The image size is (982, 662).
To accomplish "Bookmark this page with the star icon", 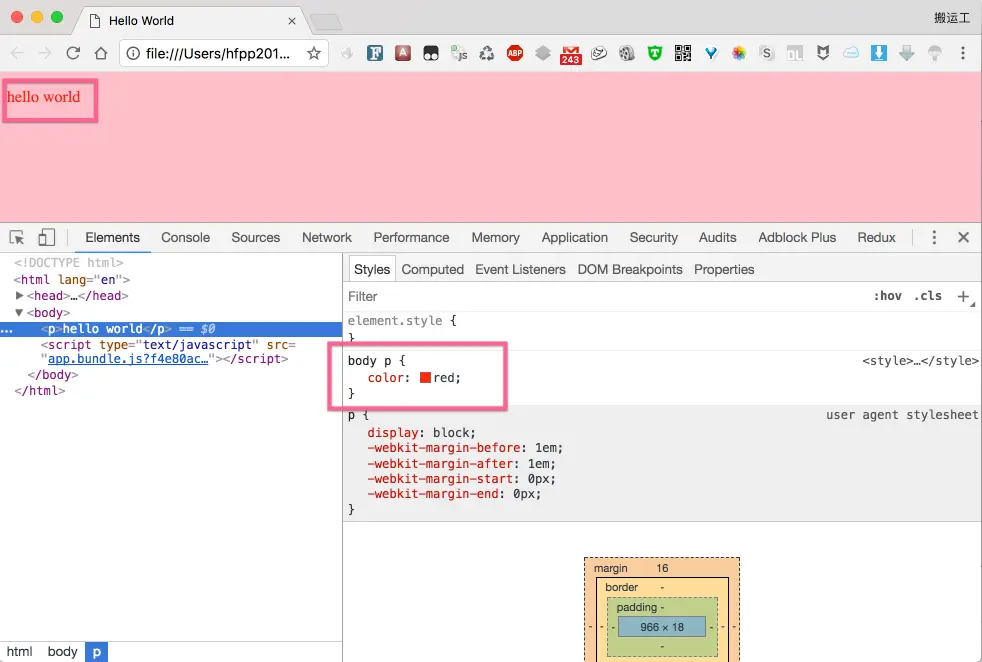I will click(x=314, y=53).
